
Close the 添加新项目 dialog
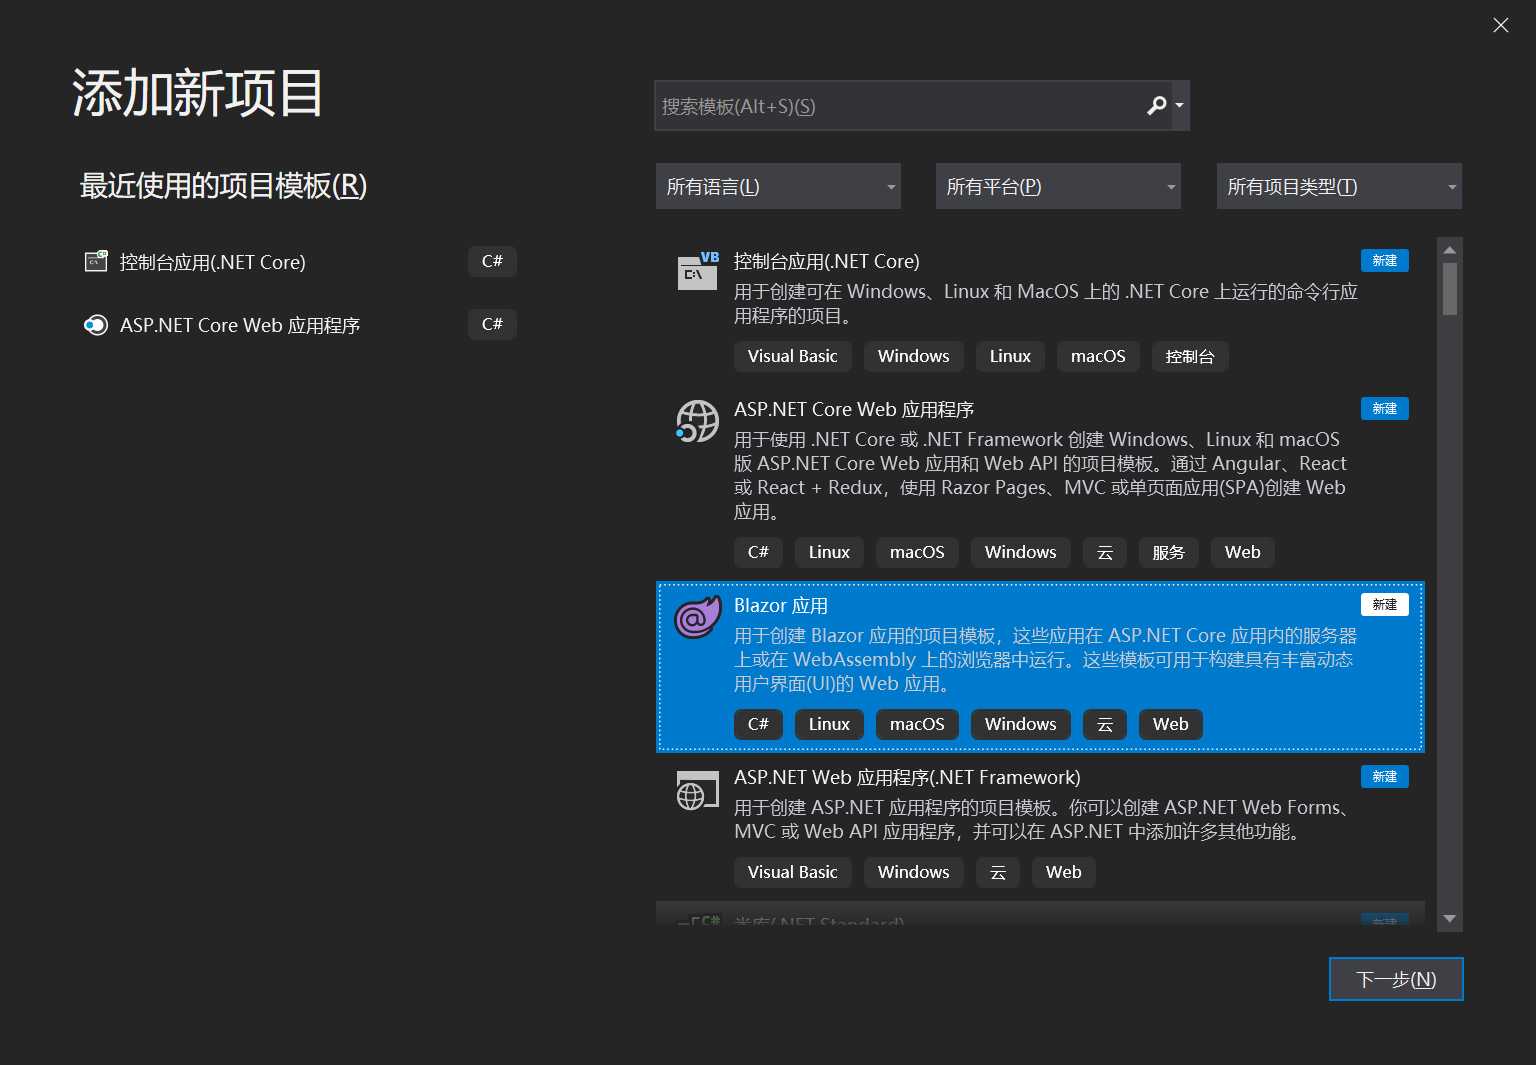[1500, 25]
